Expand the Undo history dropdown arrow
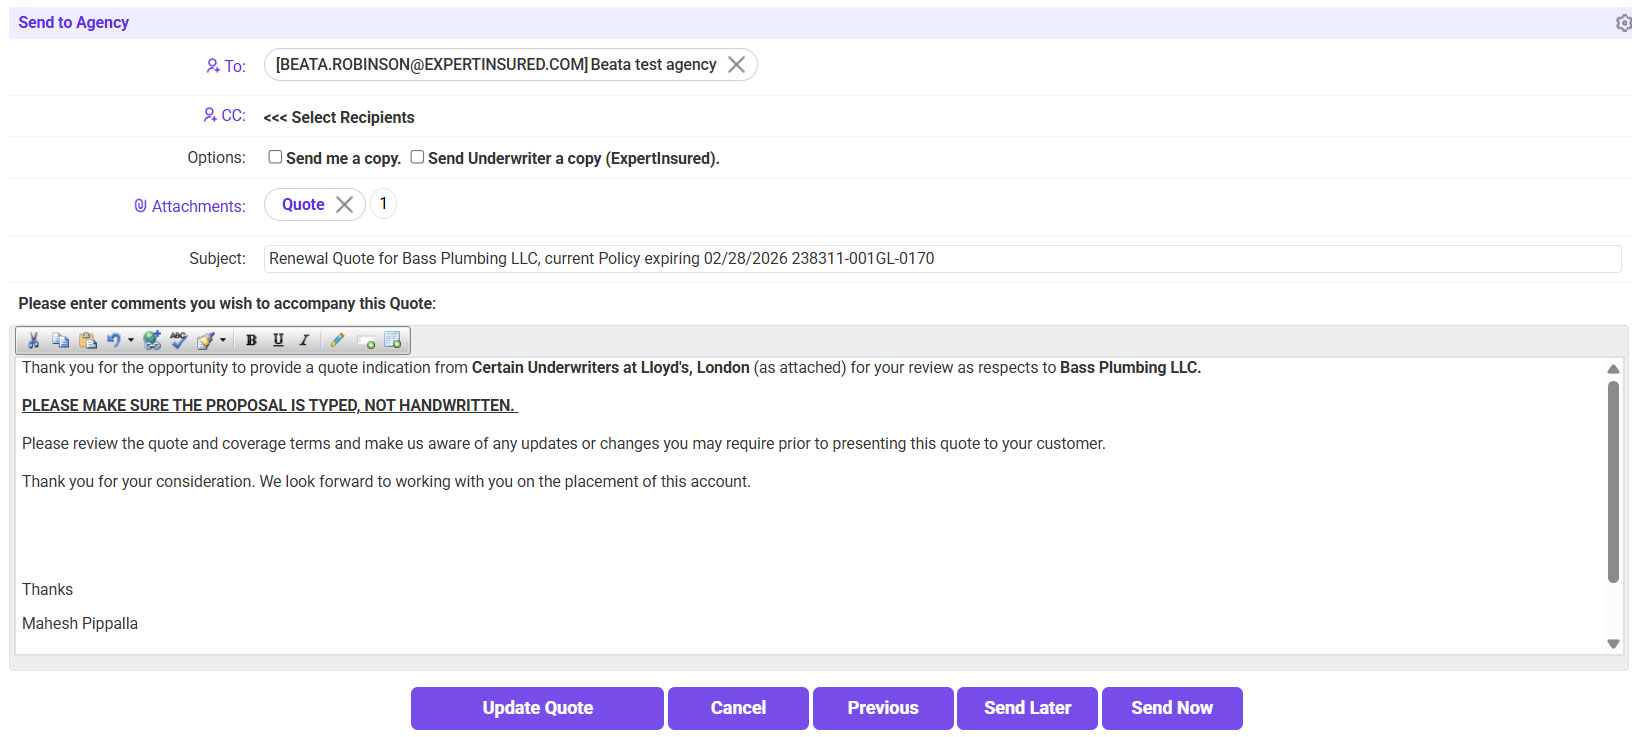This screenshot has height=737, width=1632. pyautogui.click(x=130, y=341)
